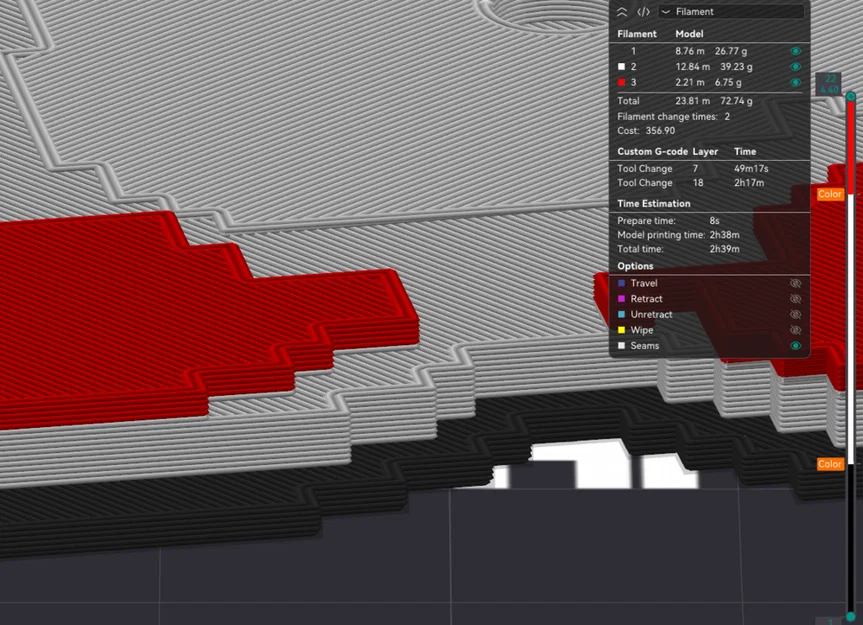Click the Travel blue color swatch
The height and width of the screenshot is (625, 863).
(621, 283)
